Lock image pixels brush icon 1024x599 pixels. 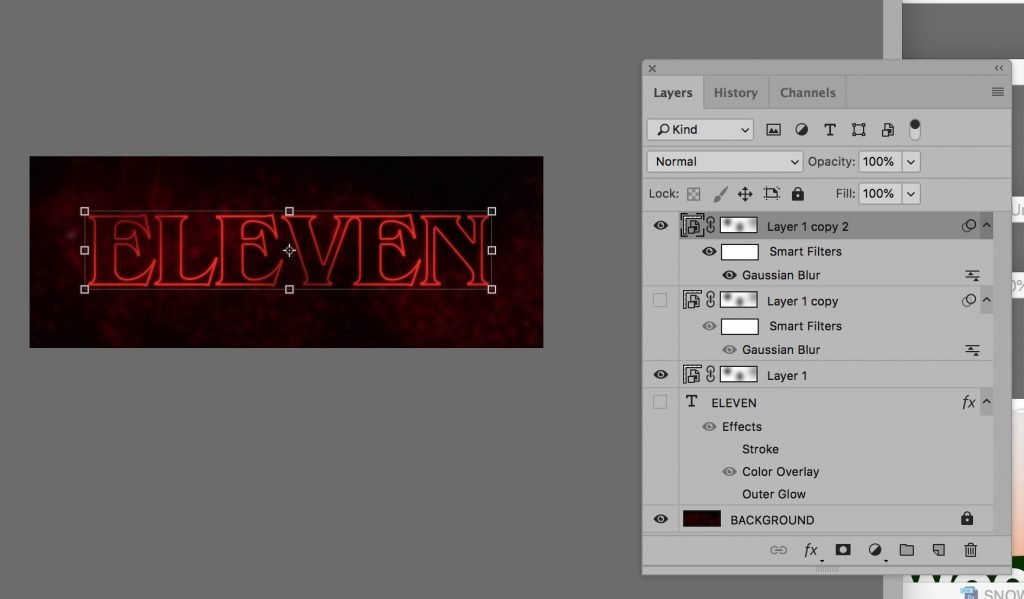tap(720, 193)
